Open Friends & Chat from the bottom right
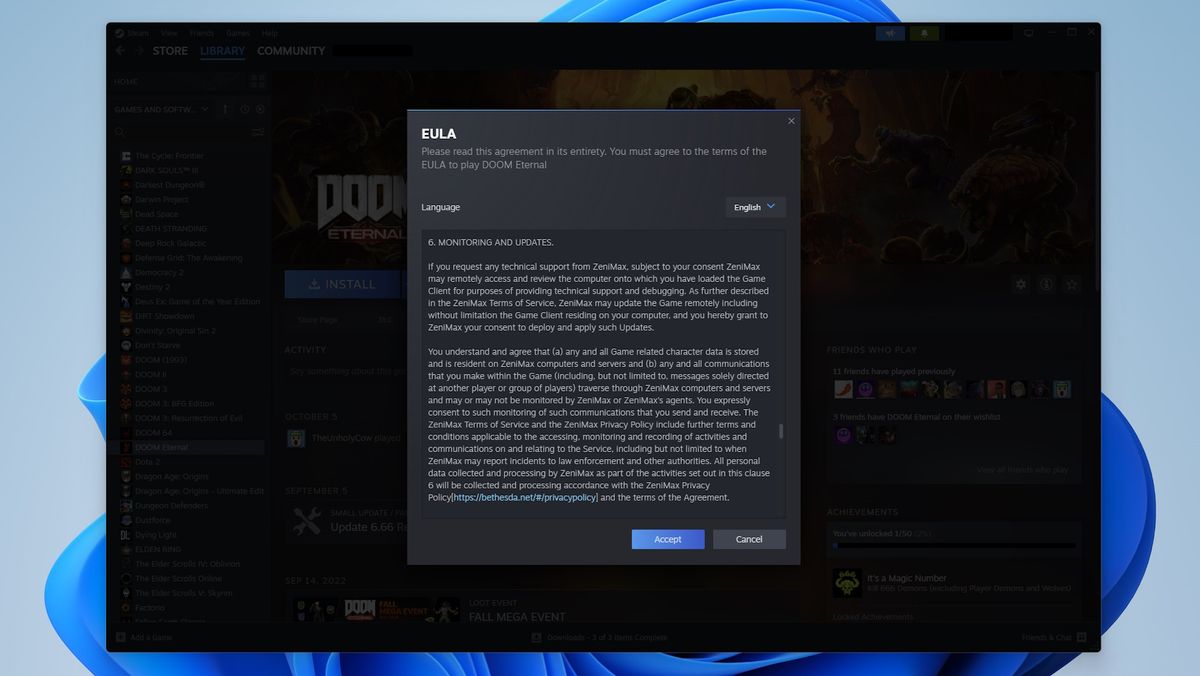 [1053, 637]
